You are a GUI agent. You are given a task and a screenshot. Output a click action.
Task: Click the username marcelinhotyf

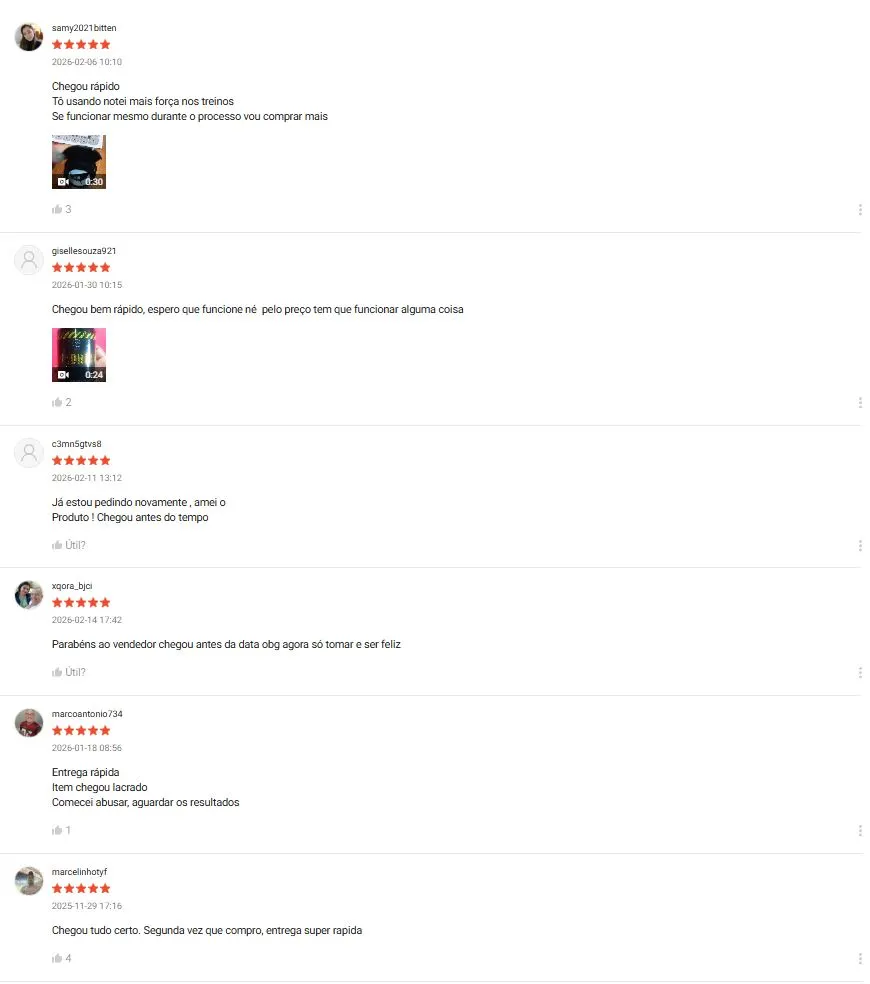[79, 872]
